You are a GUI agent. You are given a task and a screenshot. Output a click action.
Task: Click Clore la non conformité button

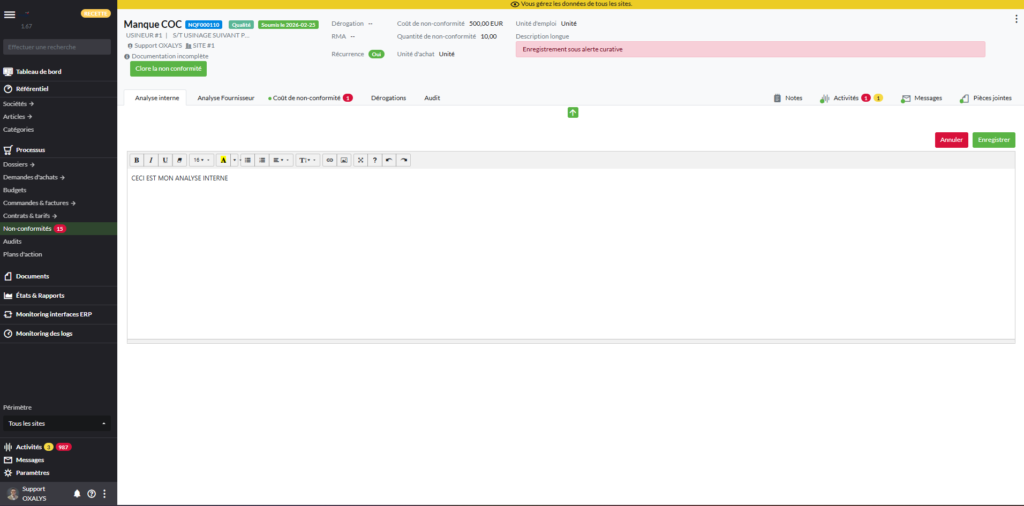pos(168,69)
